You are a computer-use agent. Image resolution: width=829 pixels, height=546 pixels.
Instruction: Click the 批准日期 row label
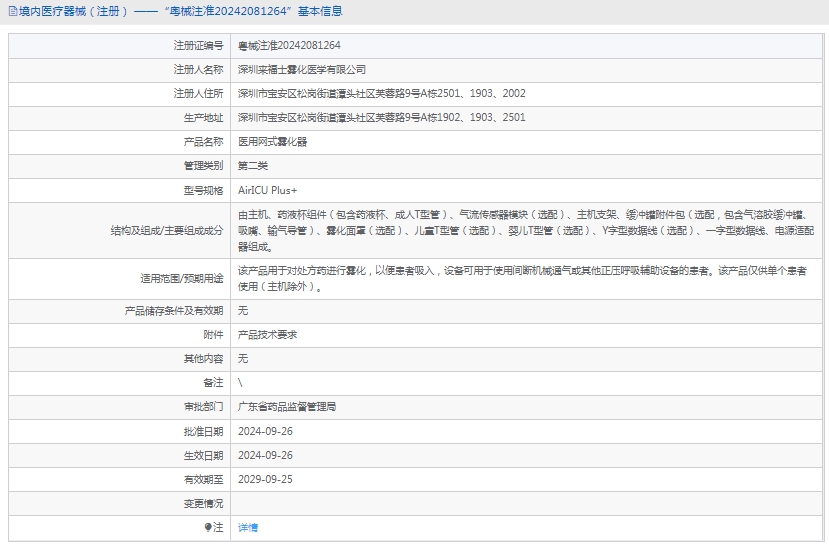203,431
